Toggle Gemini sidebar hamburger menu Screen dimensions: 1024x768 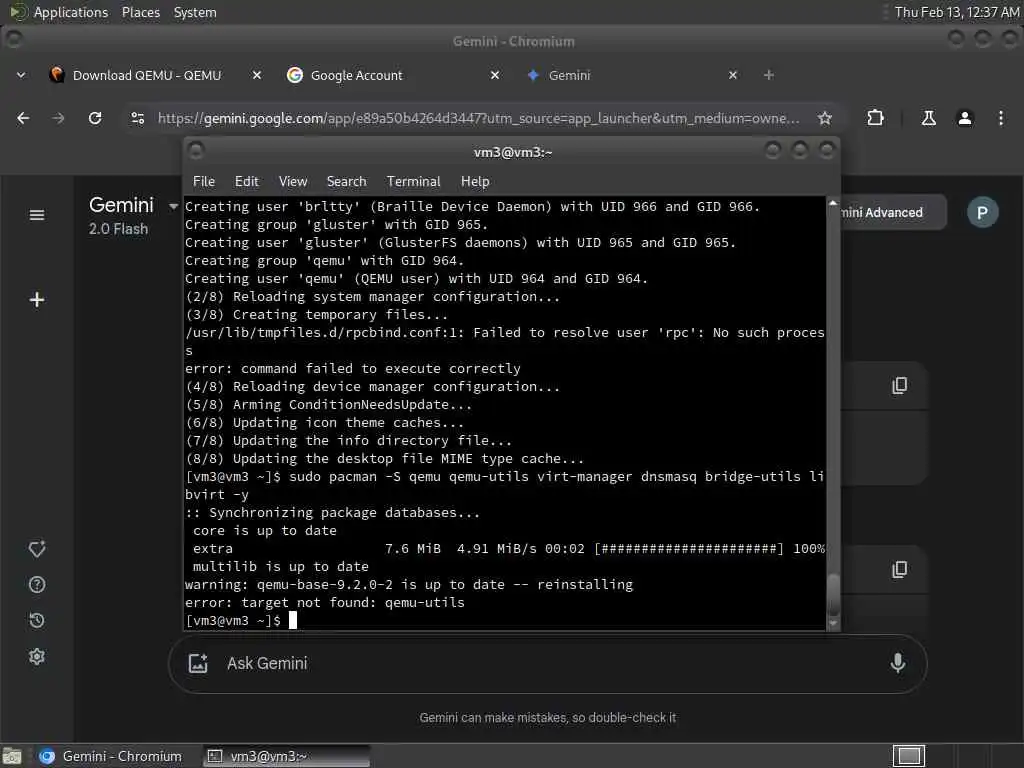(x=37, y=215)
